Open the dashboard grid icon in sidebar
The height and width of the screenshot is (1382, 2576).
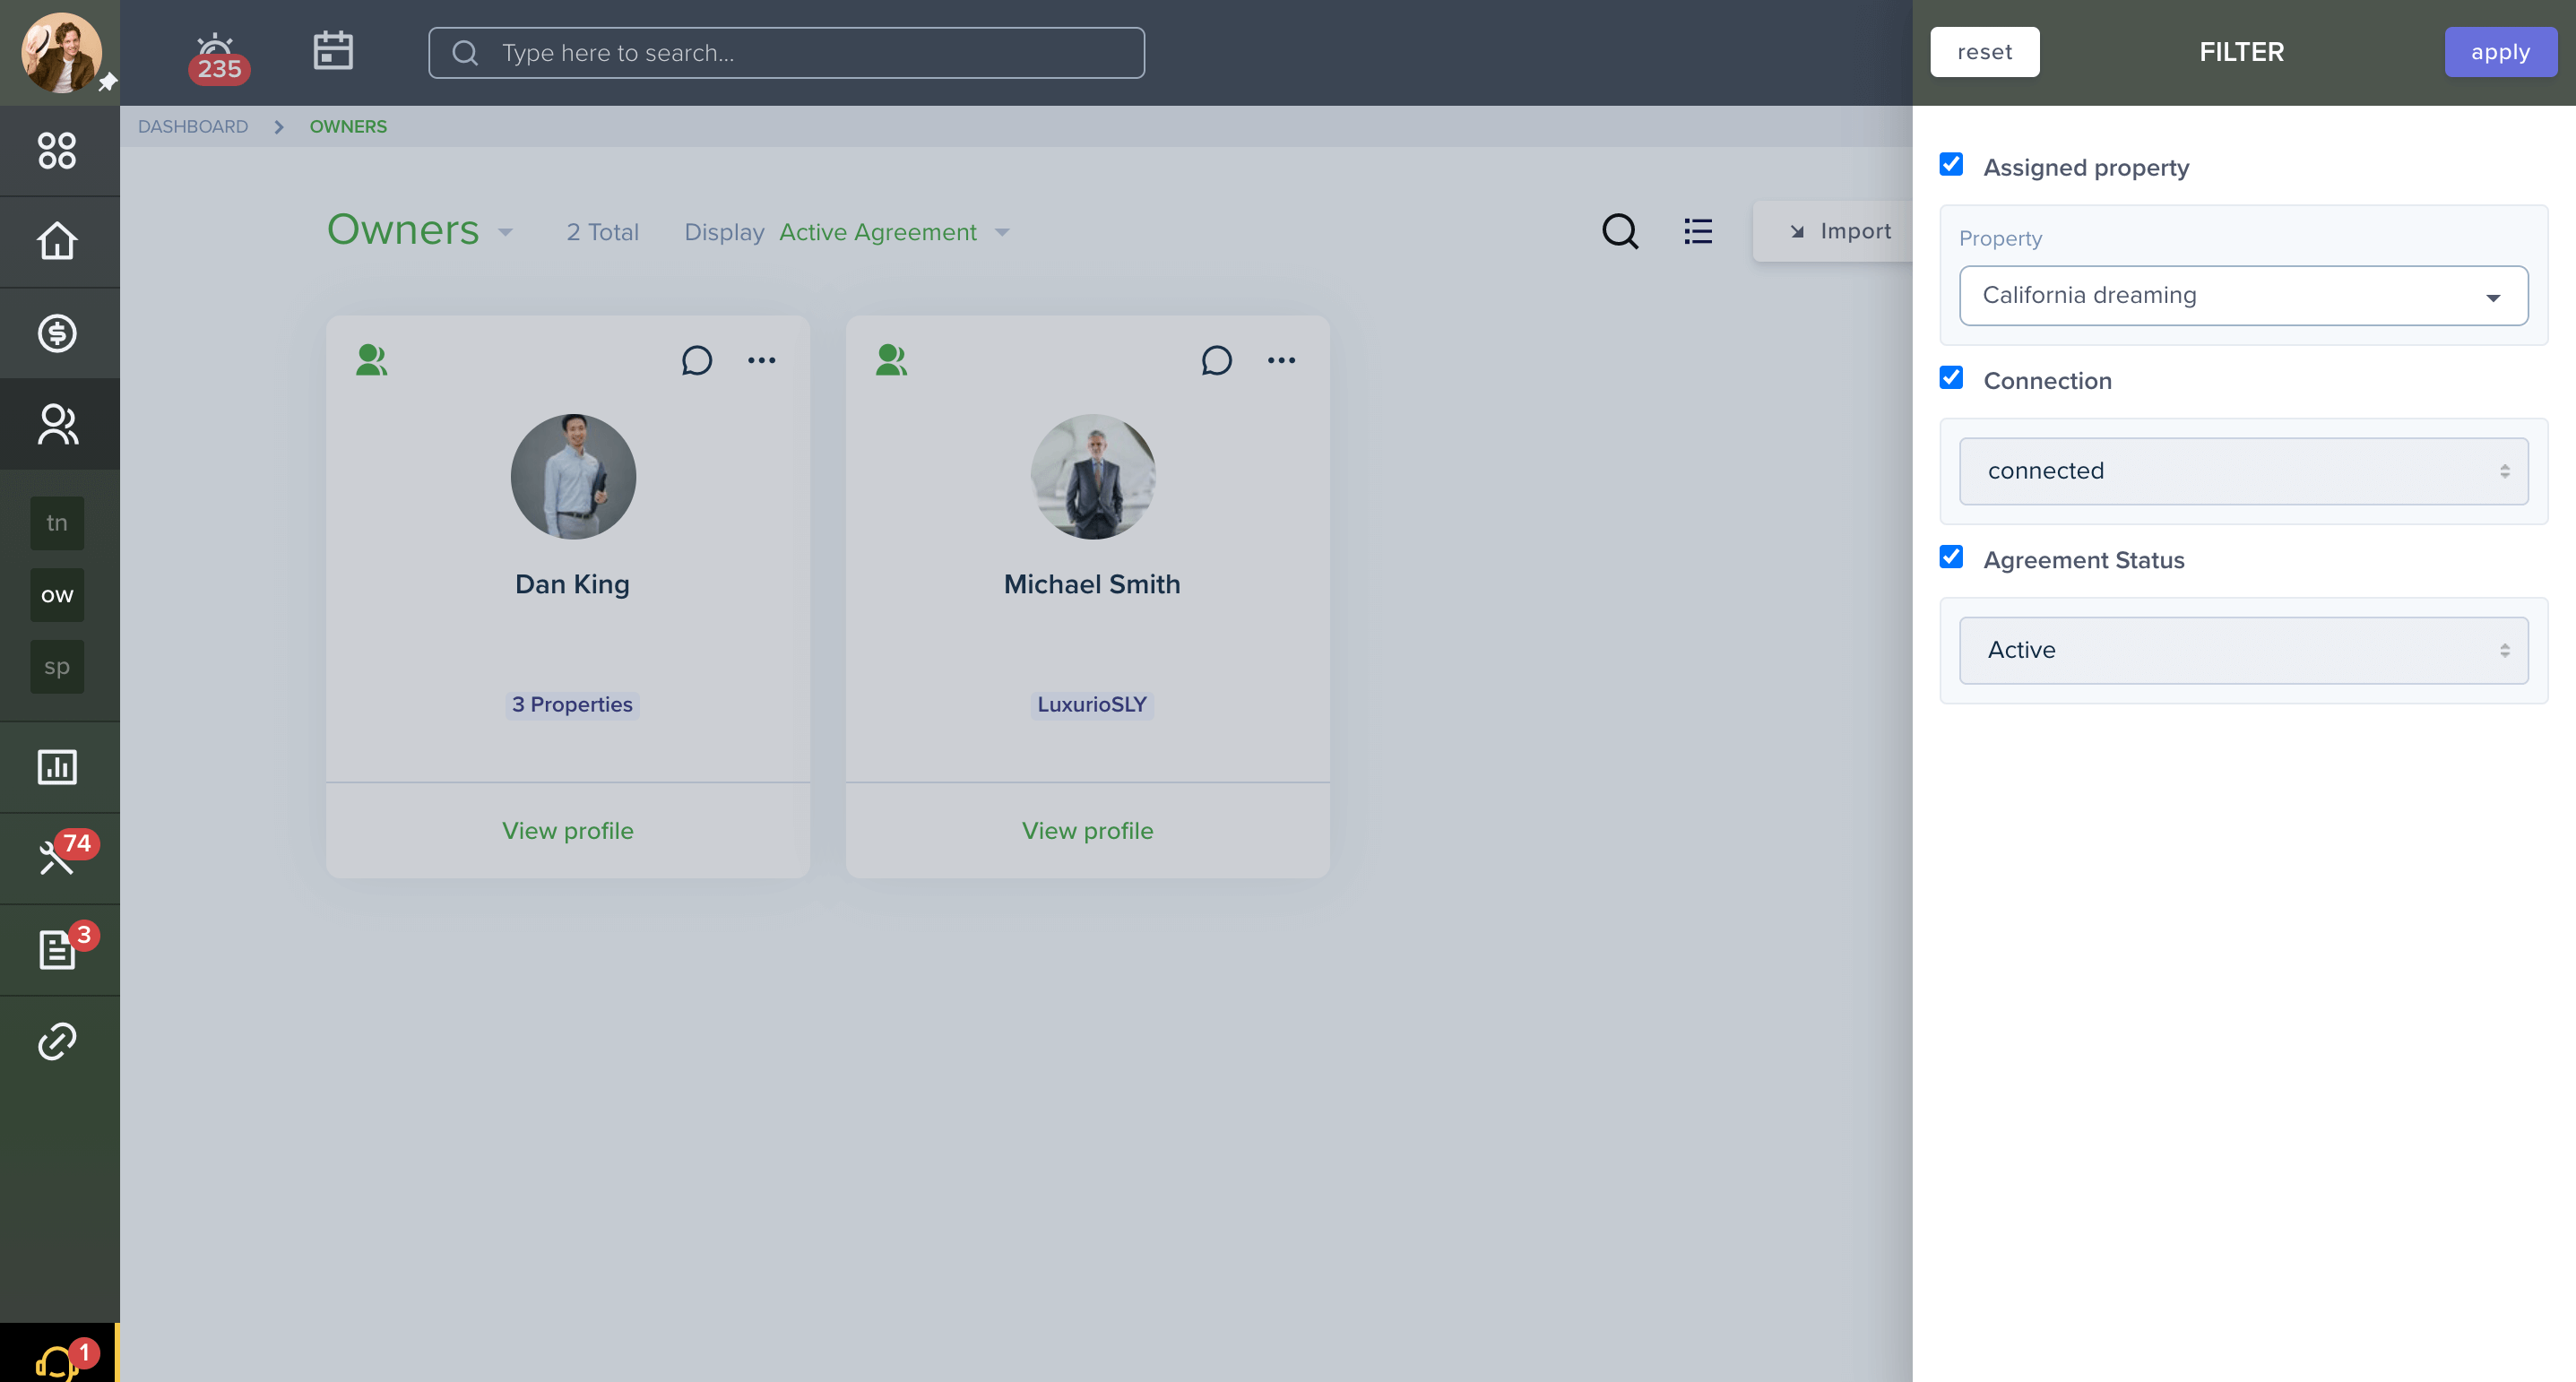click(57, 151)
